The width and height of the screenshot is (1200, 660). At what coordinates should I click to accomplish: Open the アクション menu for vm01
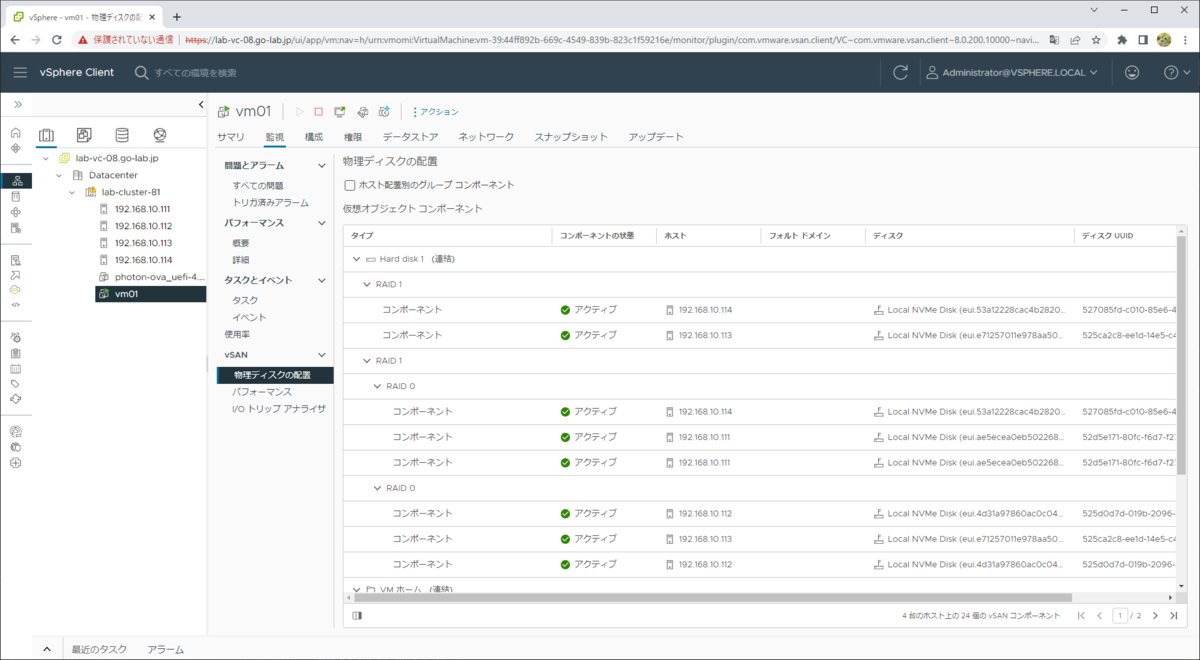click(x=435, y=112)
